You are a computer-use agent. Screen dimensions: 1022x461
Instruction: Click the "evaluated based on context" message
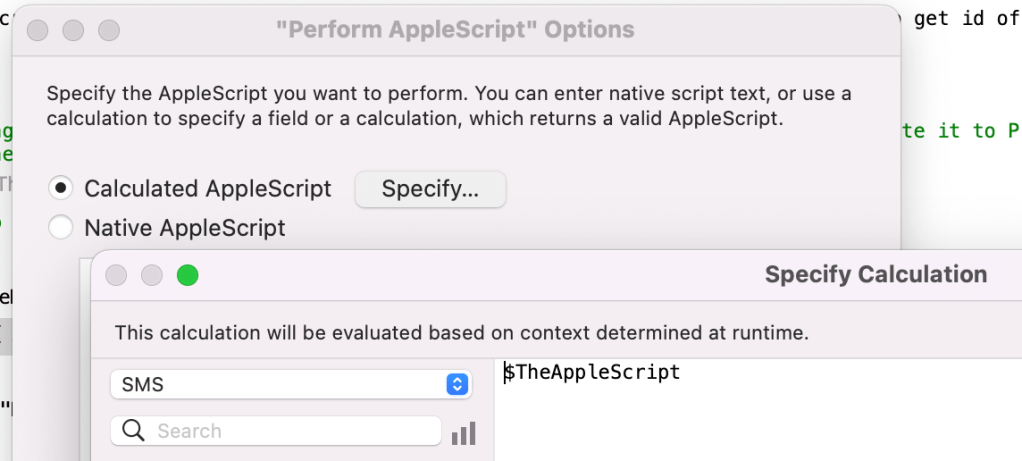(x=461, y=332)
